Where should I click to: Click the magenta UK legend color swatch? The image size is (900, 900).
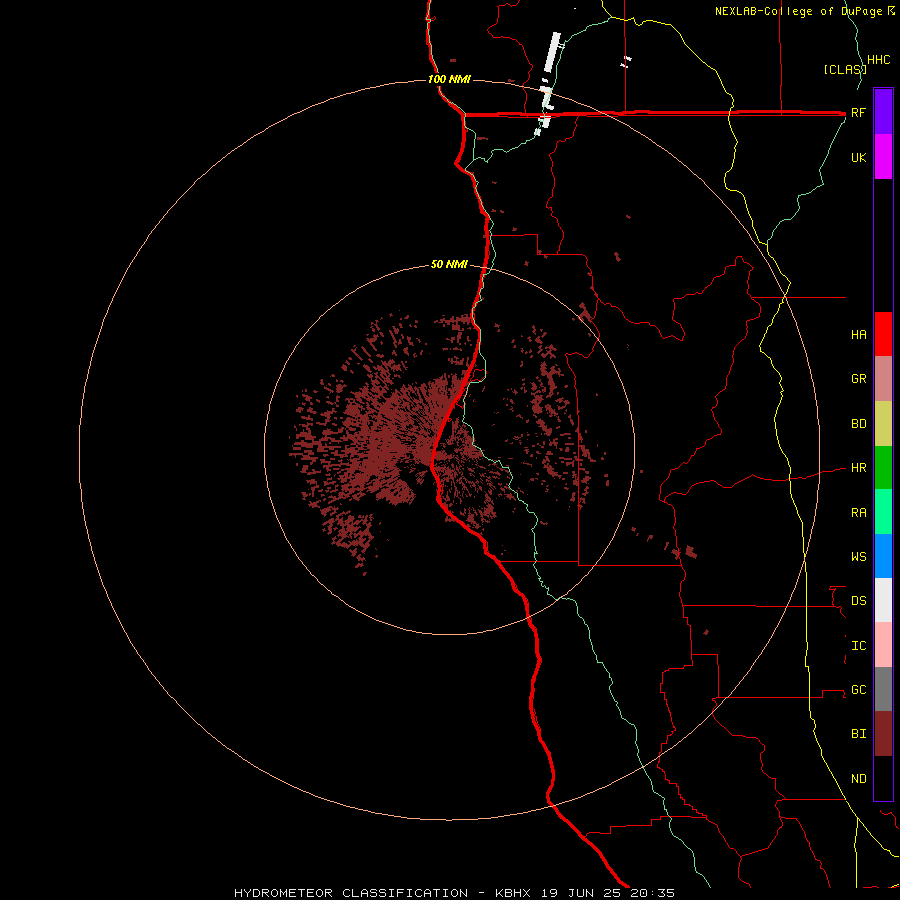click(x=883, y=157)
